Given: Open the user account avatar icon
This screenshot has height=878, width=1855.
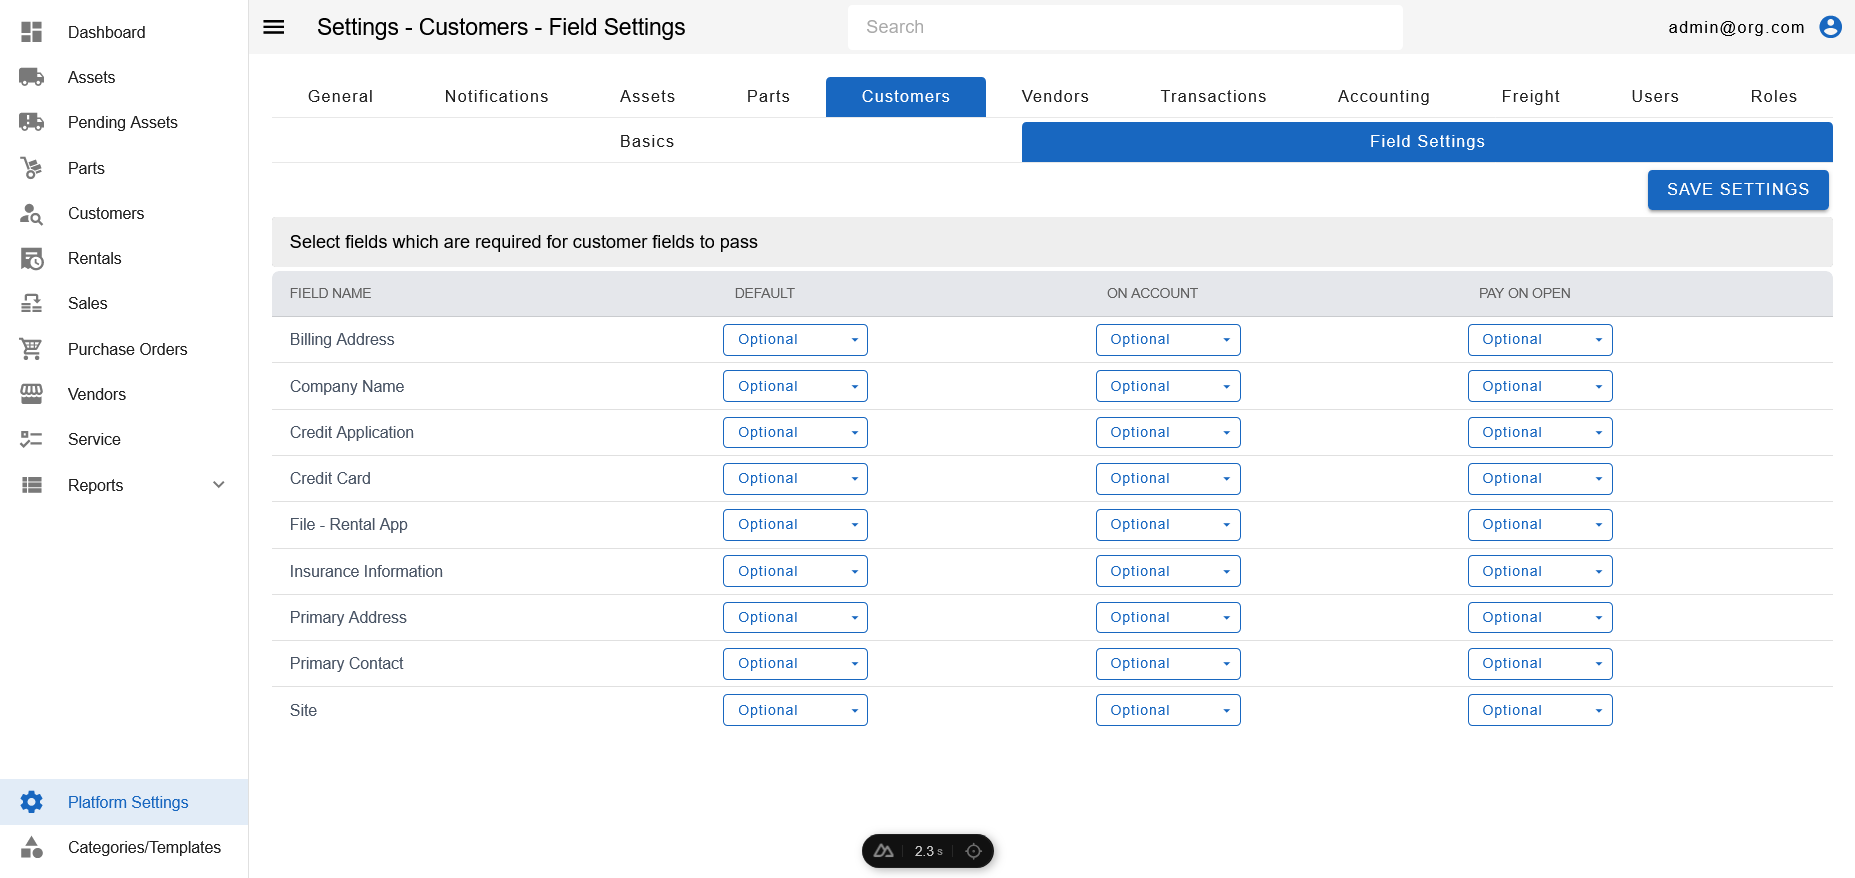Looking at the screenshot, I should coord(1830,27).
